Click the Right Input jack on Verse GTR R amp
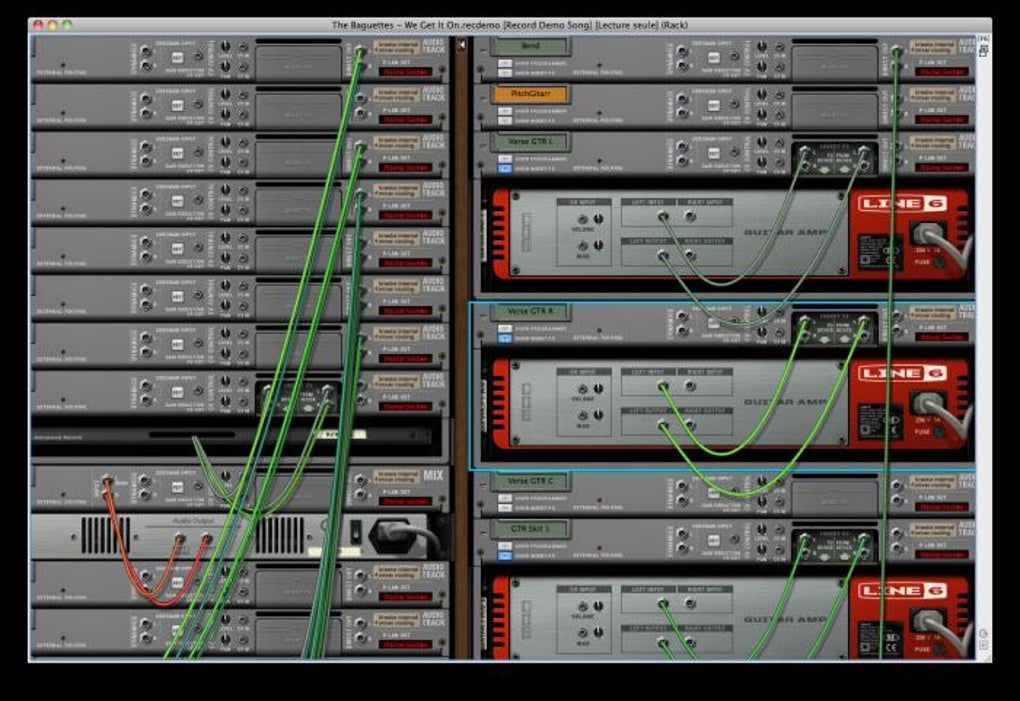Screen dimensions: 1020x701 690,387
